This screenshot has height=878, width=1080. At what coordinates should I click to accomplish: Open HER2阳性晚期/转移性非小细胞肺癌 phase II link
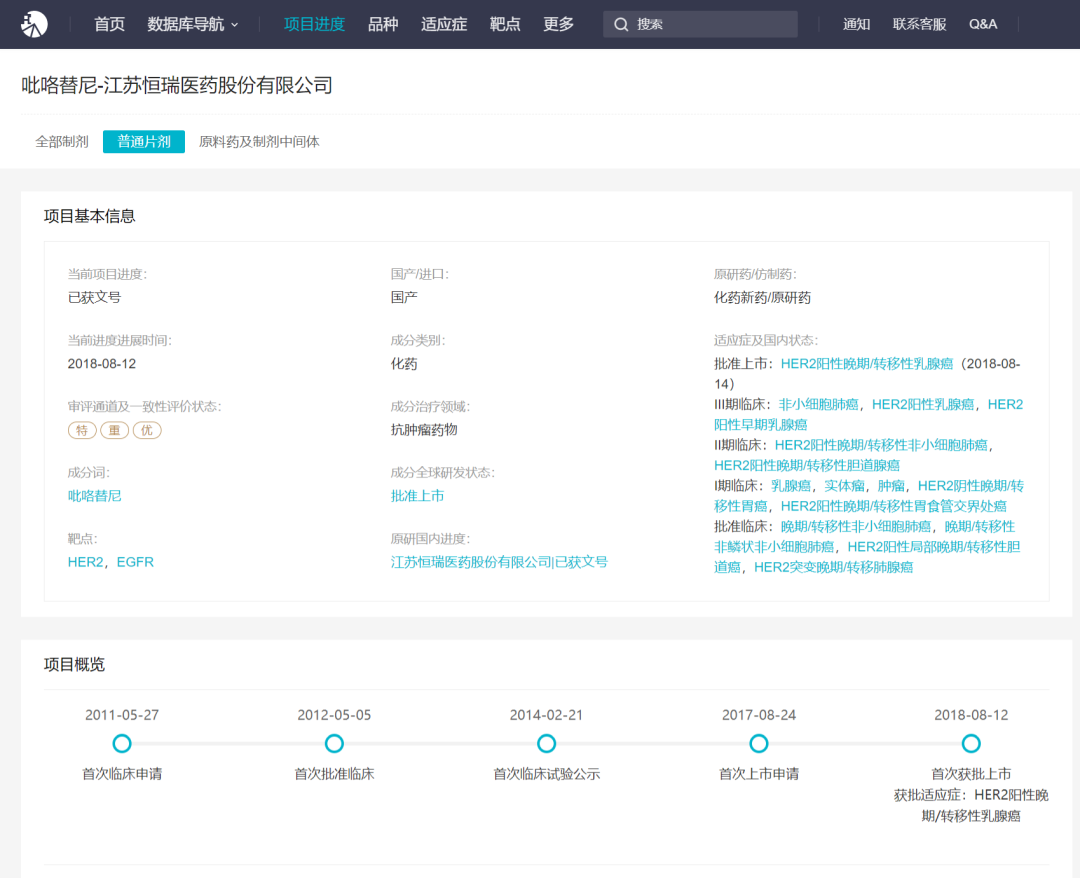pos(881,445)
